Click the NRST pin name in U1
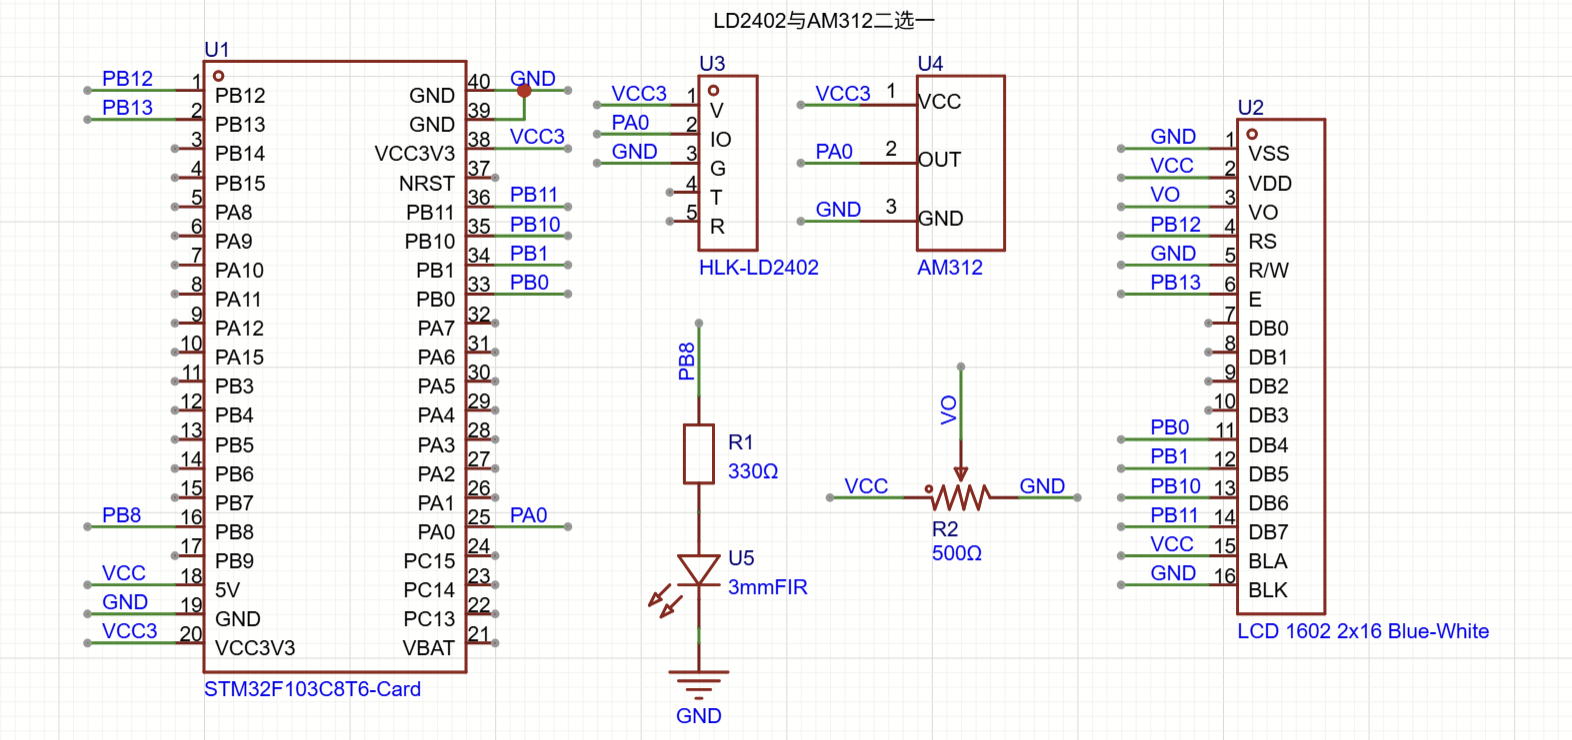1572x740 pixels. pos(427,183)
